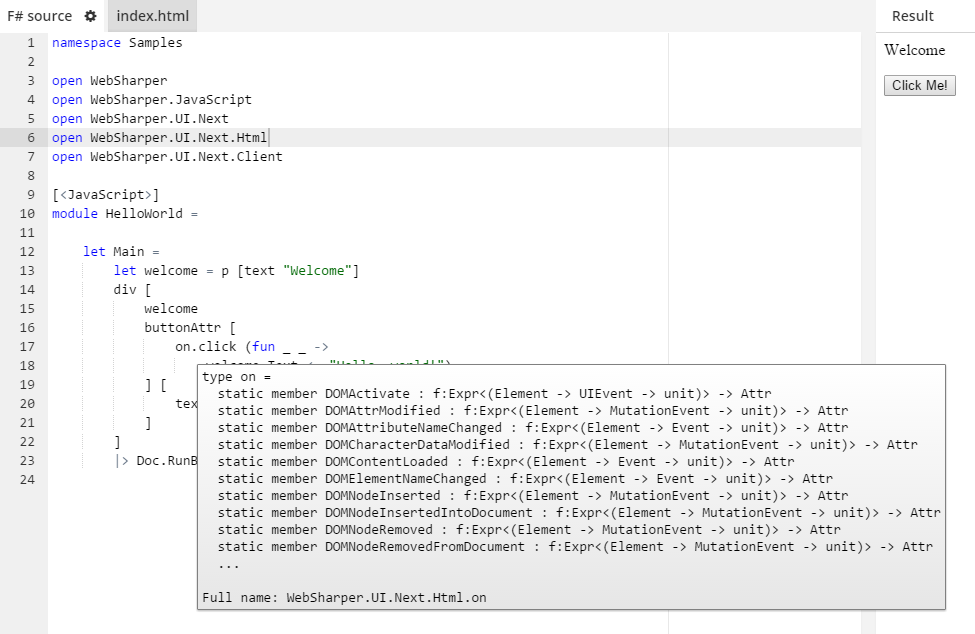Click 'open WebSharper.UI.Next.Client' line

coord(167,157)
